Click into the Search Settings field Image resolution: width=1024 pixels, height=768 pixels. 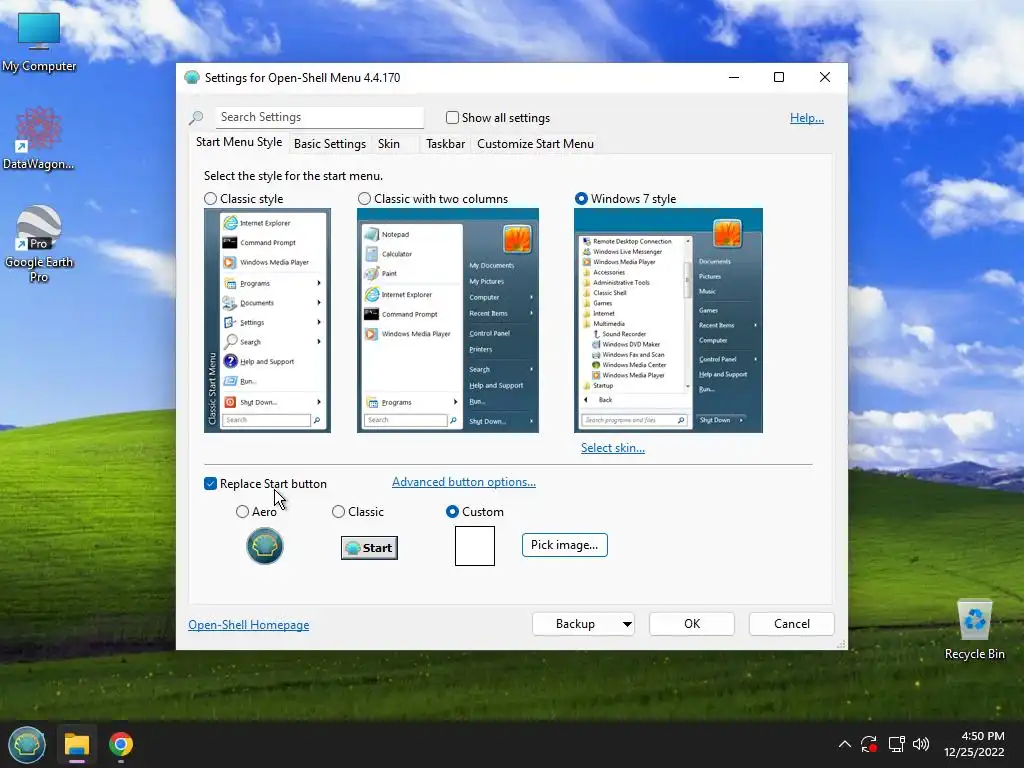tap(319, 117)
